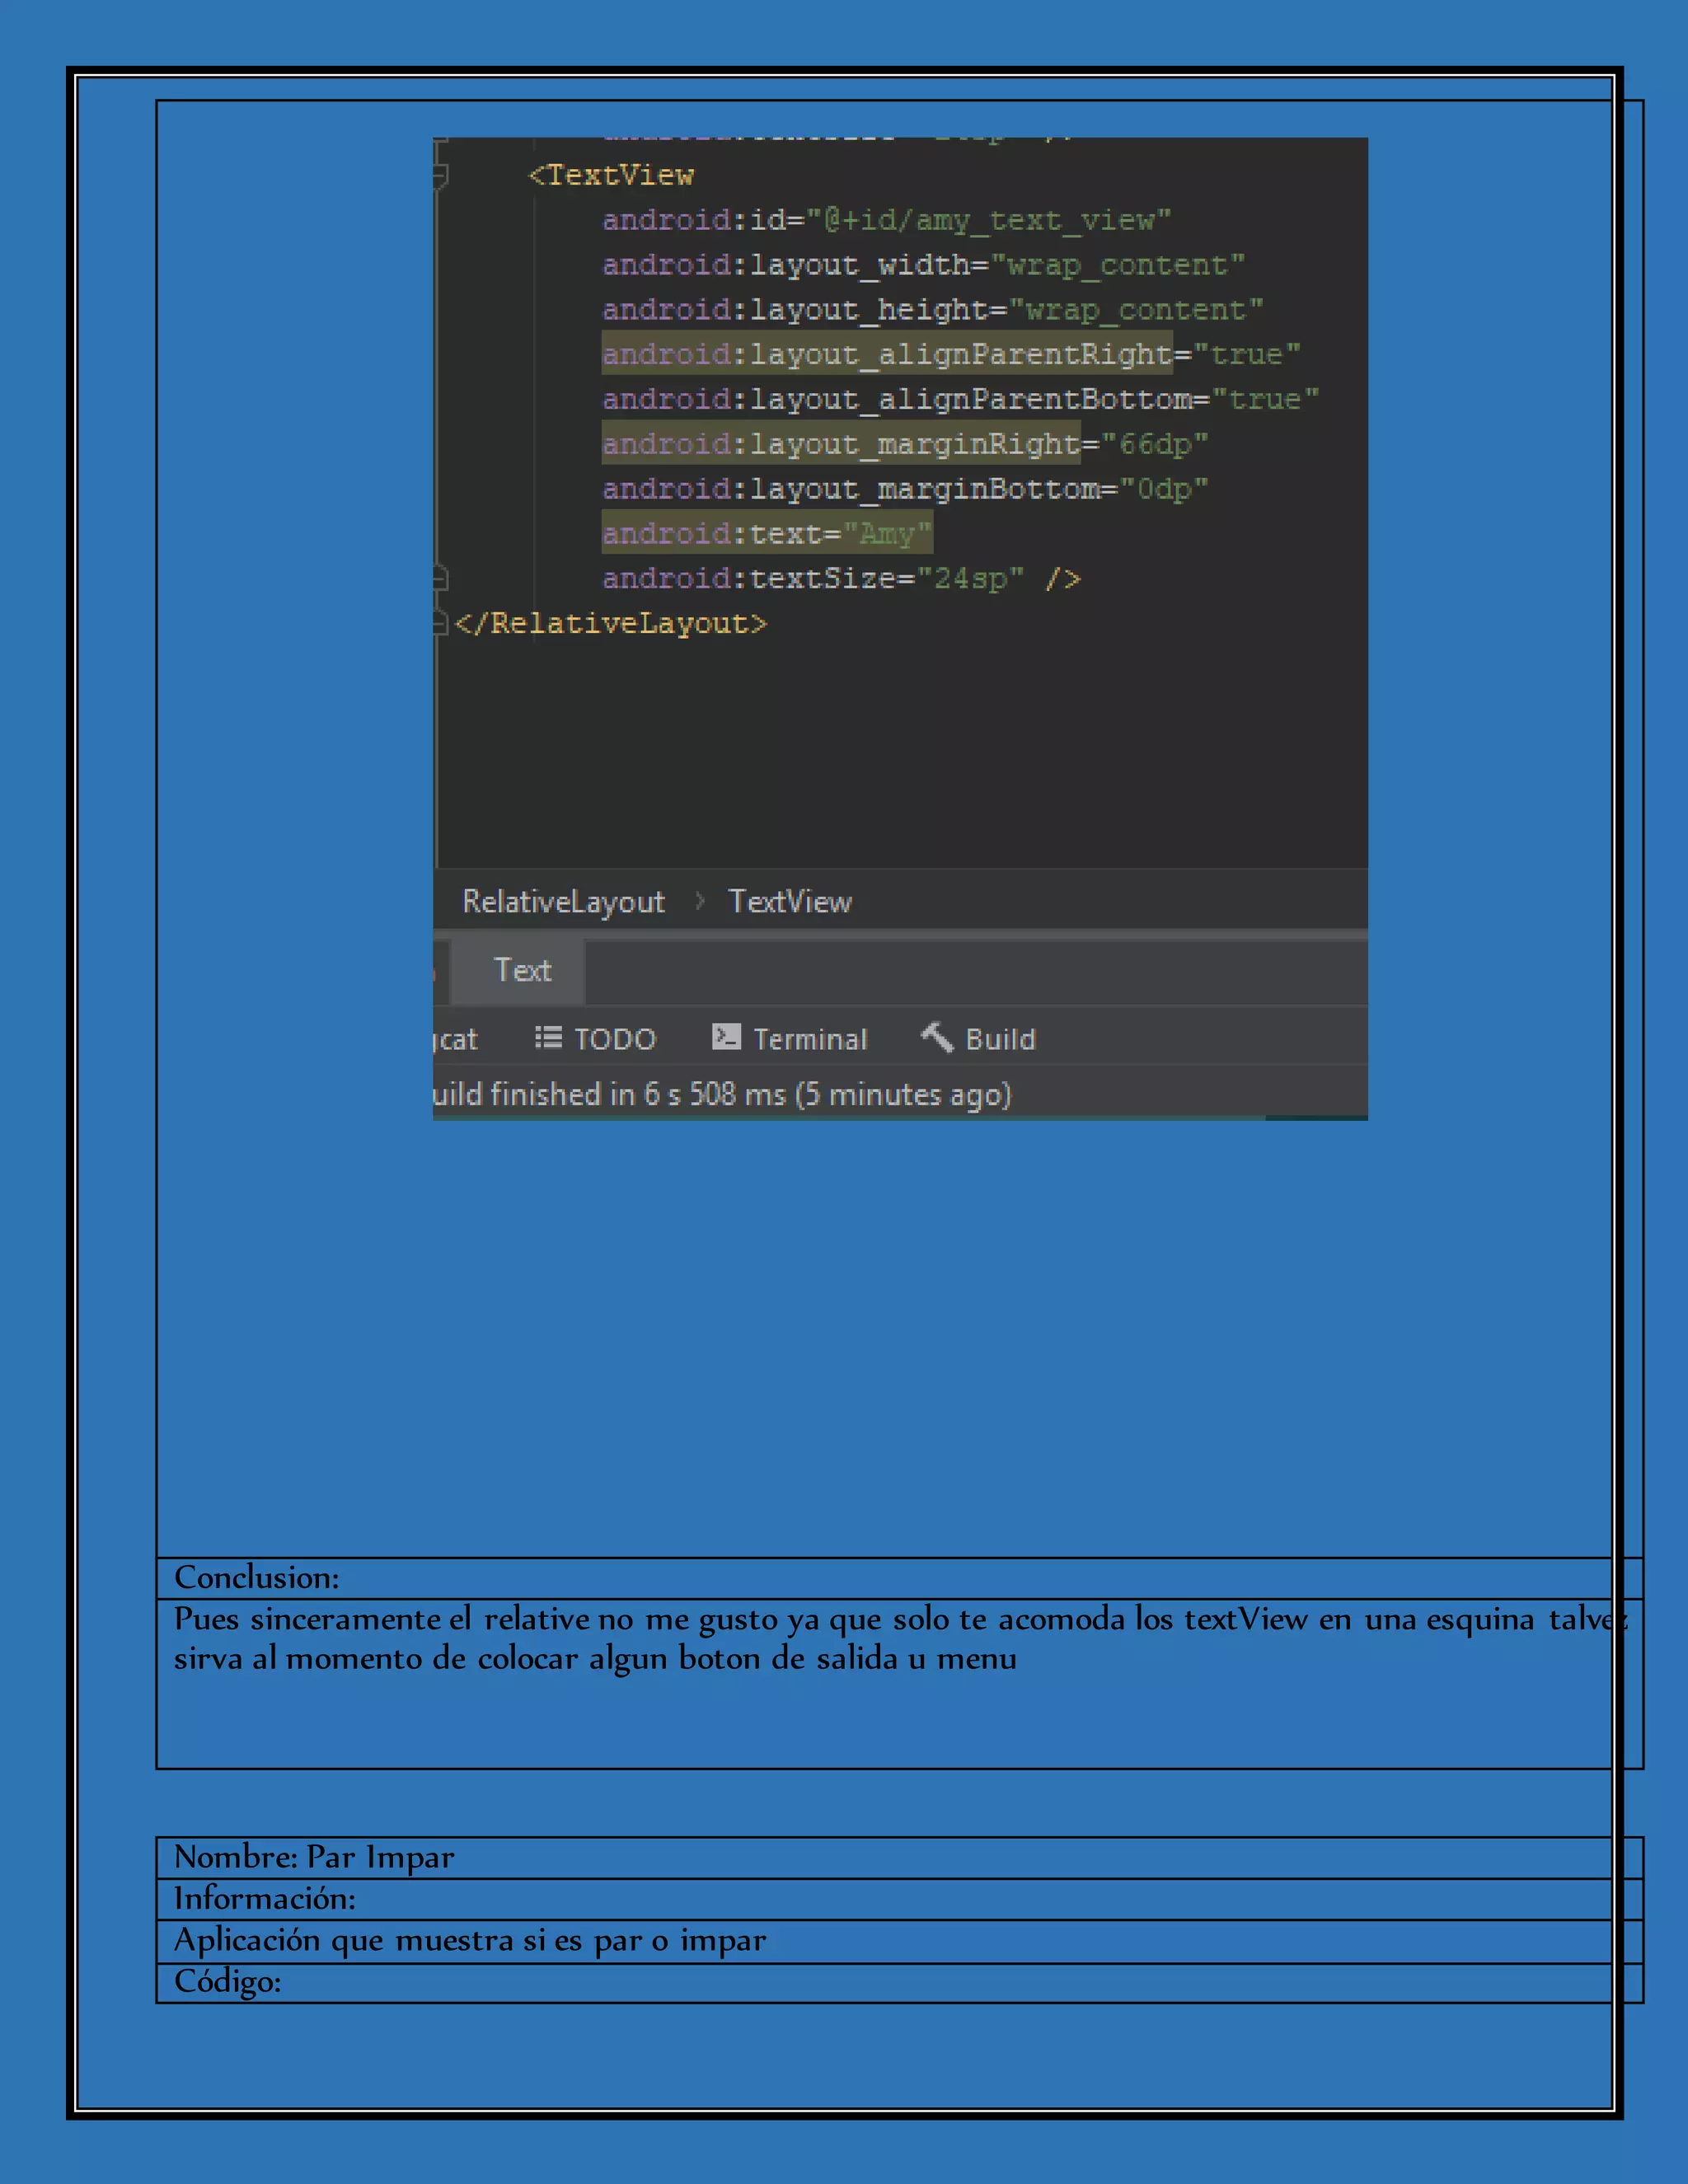Click the highlighted layout_alignParentRight attribute
Image resolution: width=1688 pixels, height=2184 pixels.
pyautogui.click(x=887, y=354)
